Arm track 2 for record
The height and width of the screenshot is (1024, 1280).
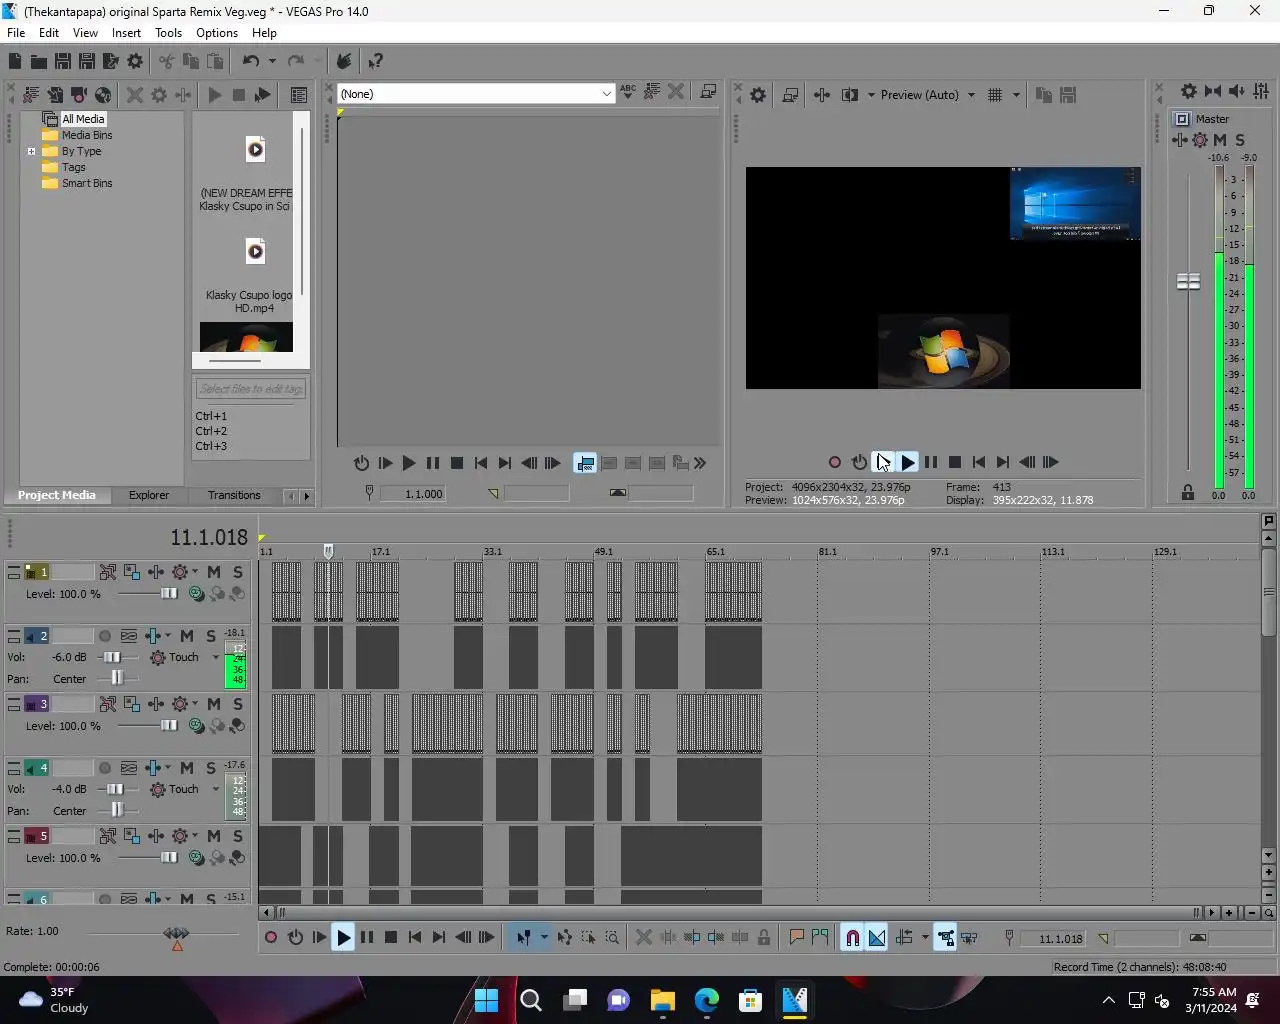coord(105,636)
